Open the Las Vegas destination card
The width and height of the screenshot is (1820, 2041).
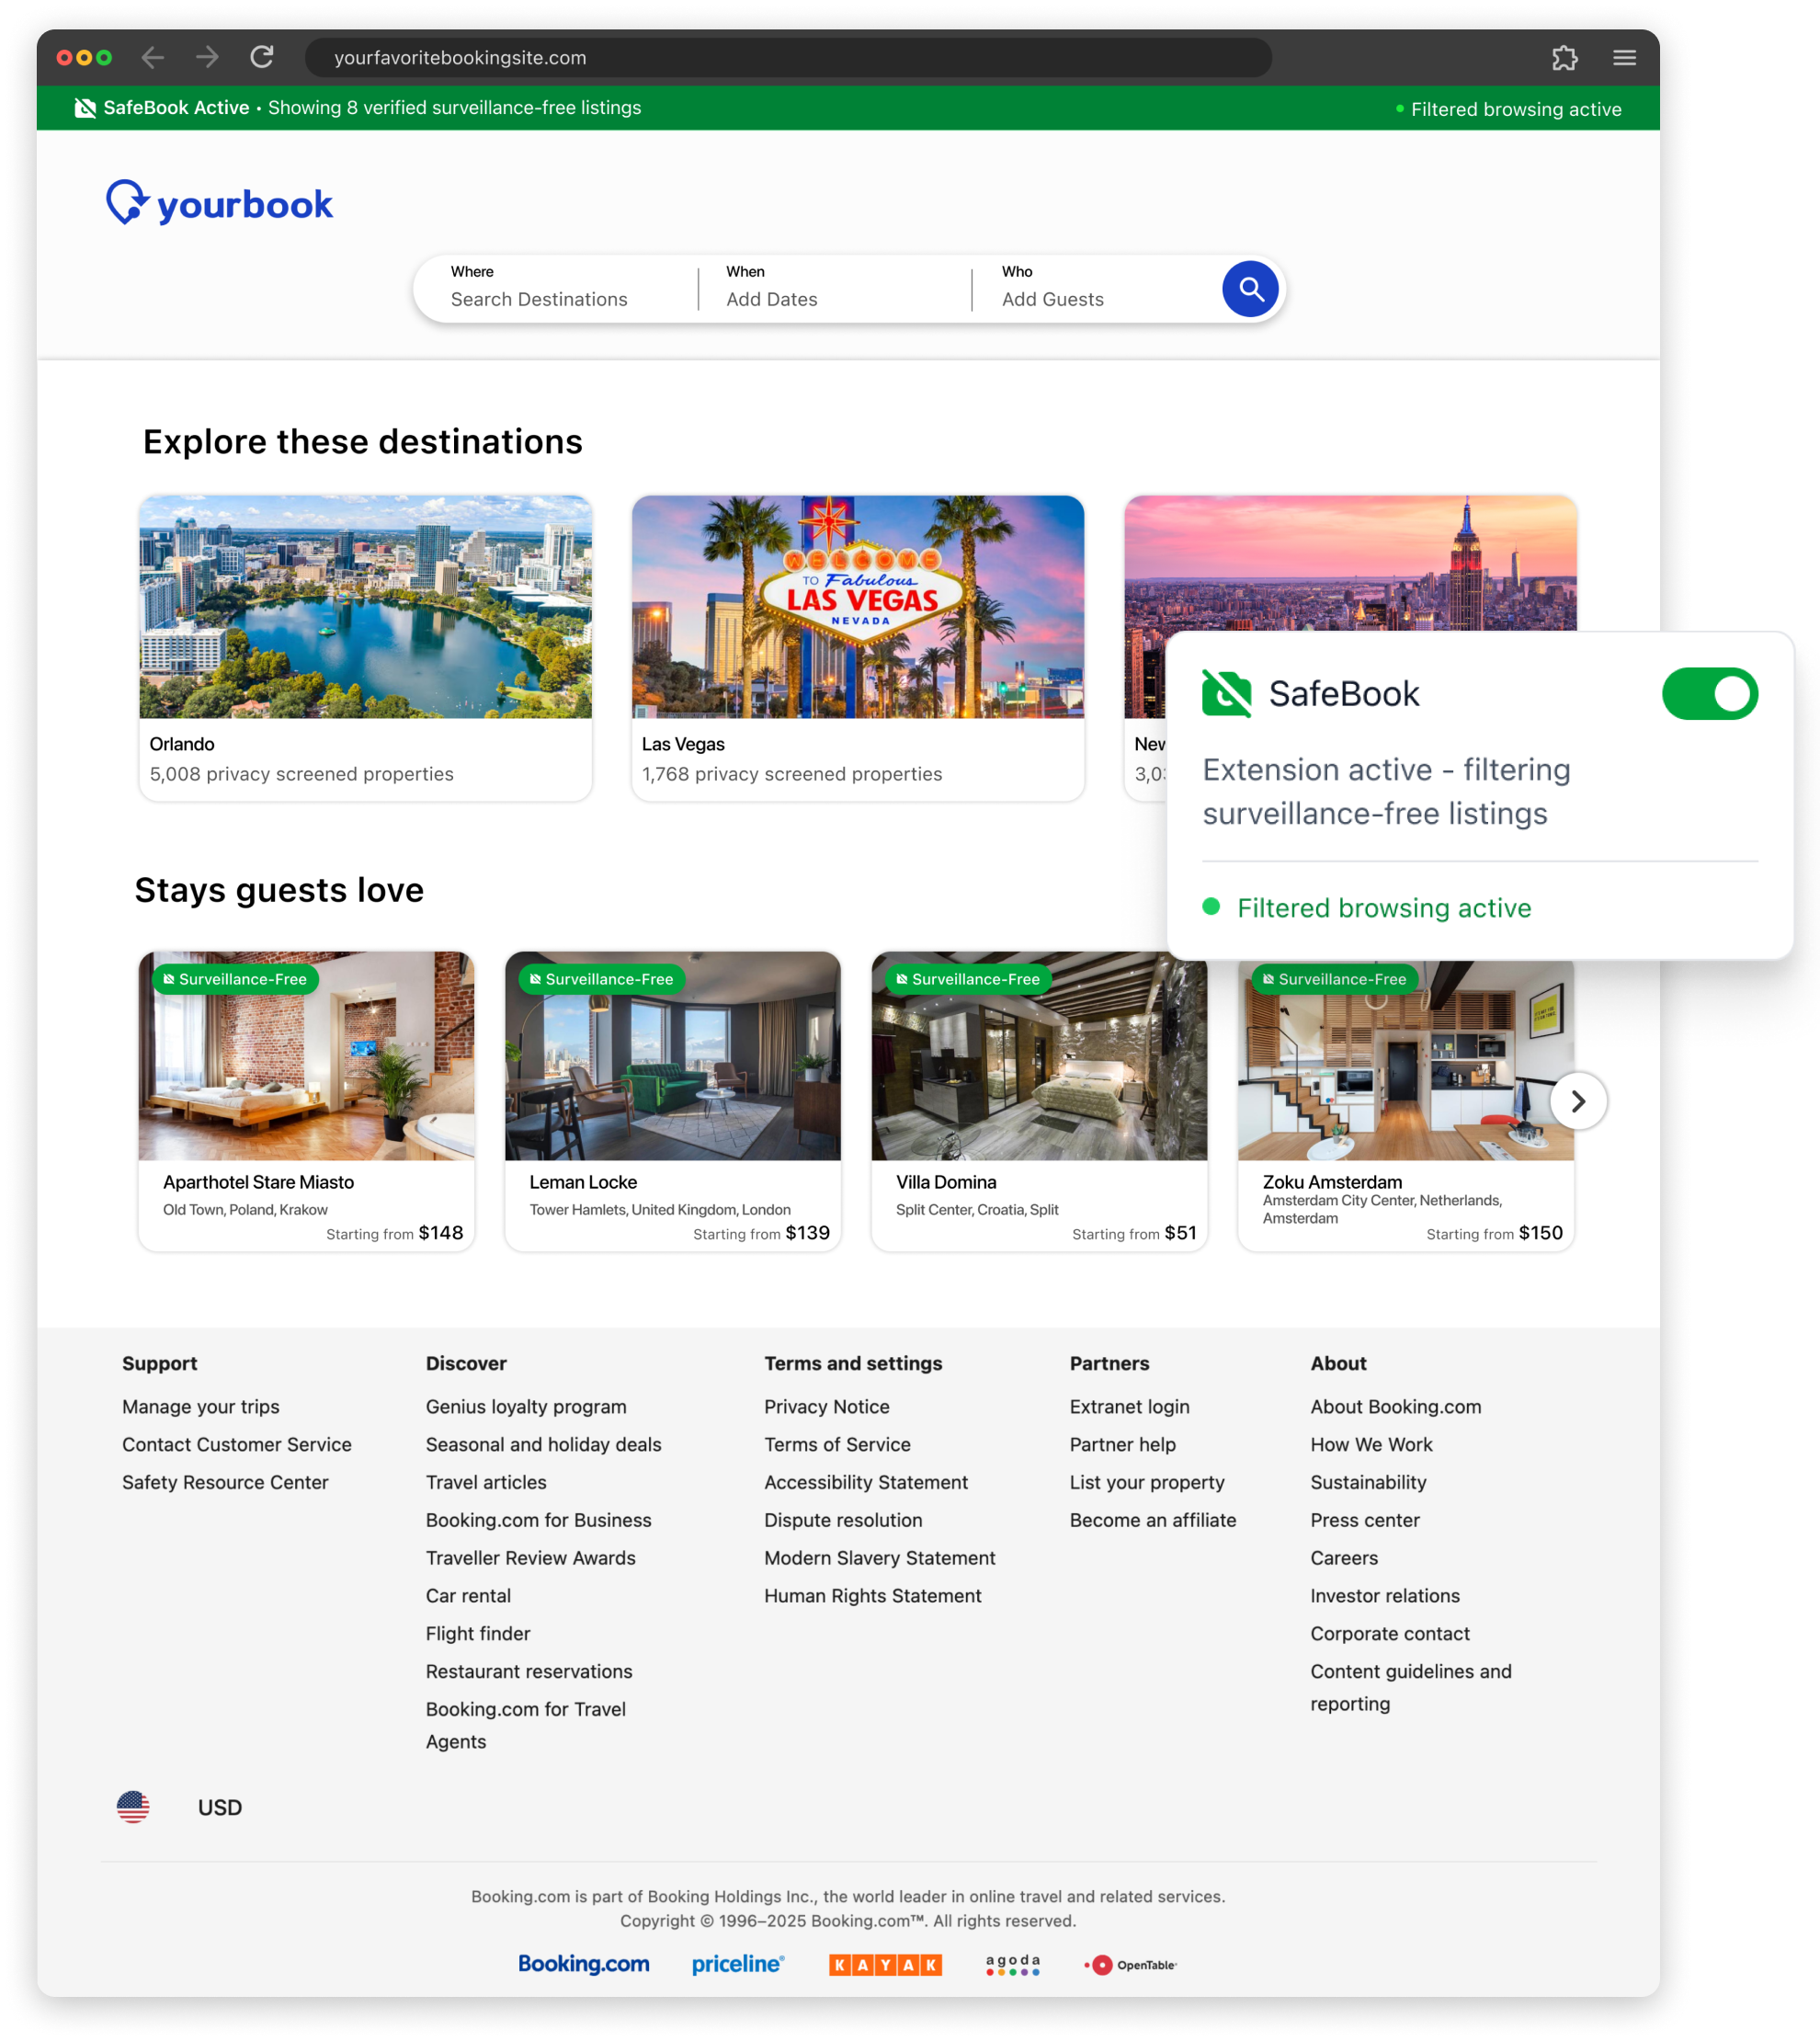pyautogui.click(x=857, y=646)
